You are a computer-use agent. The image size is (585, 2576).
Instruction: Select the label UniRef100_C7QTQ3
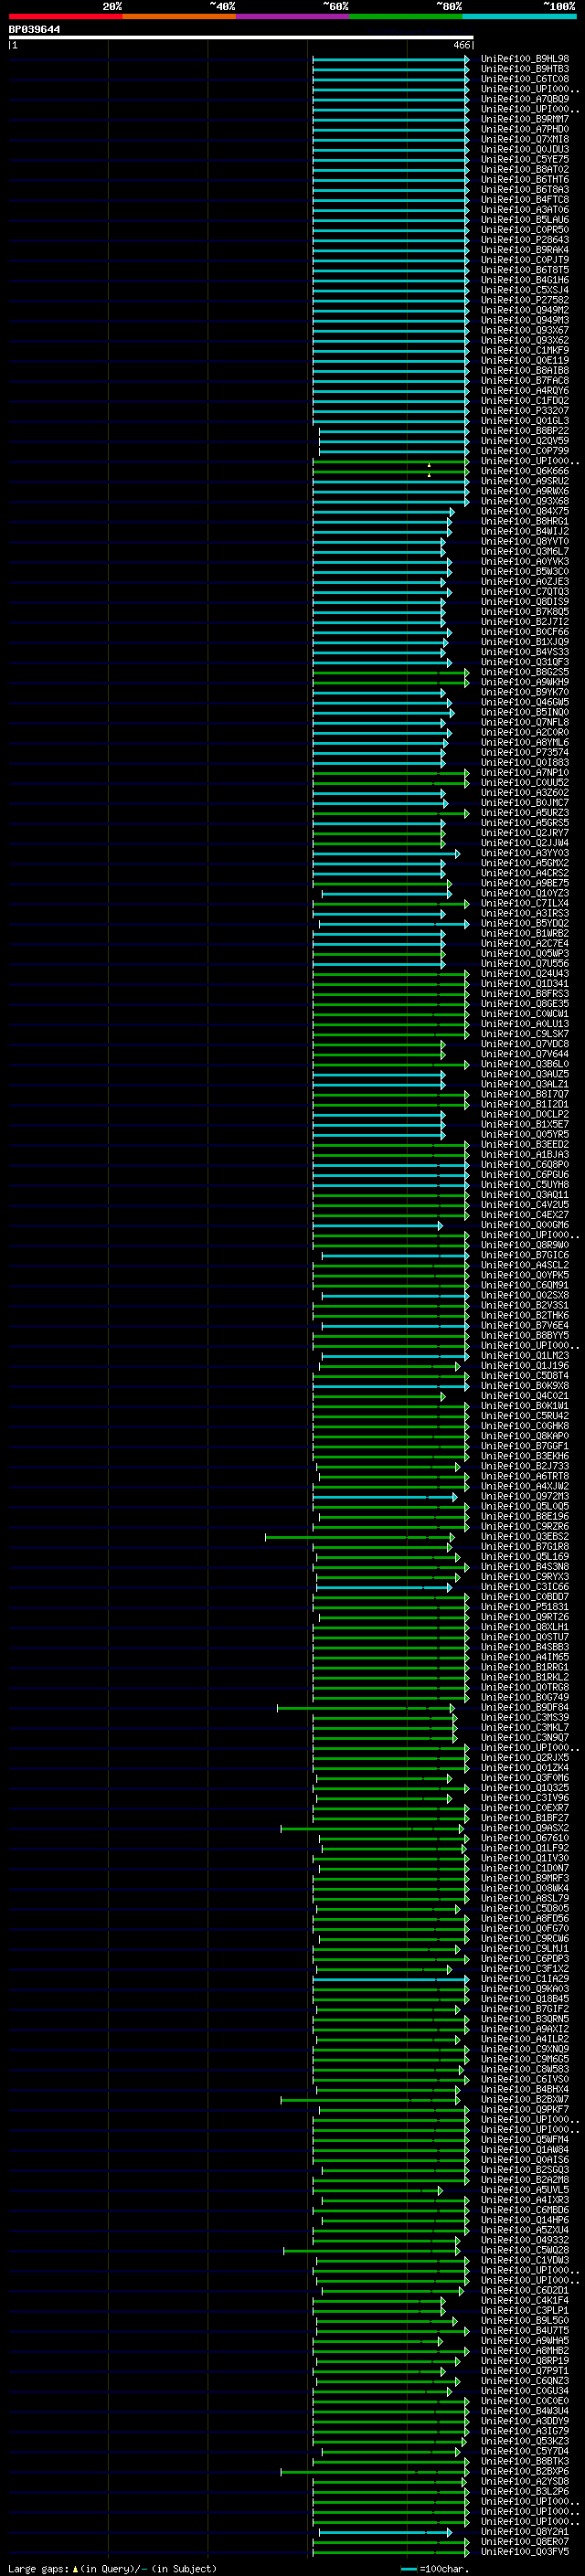click(525, 592)
